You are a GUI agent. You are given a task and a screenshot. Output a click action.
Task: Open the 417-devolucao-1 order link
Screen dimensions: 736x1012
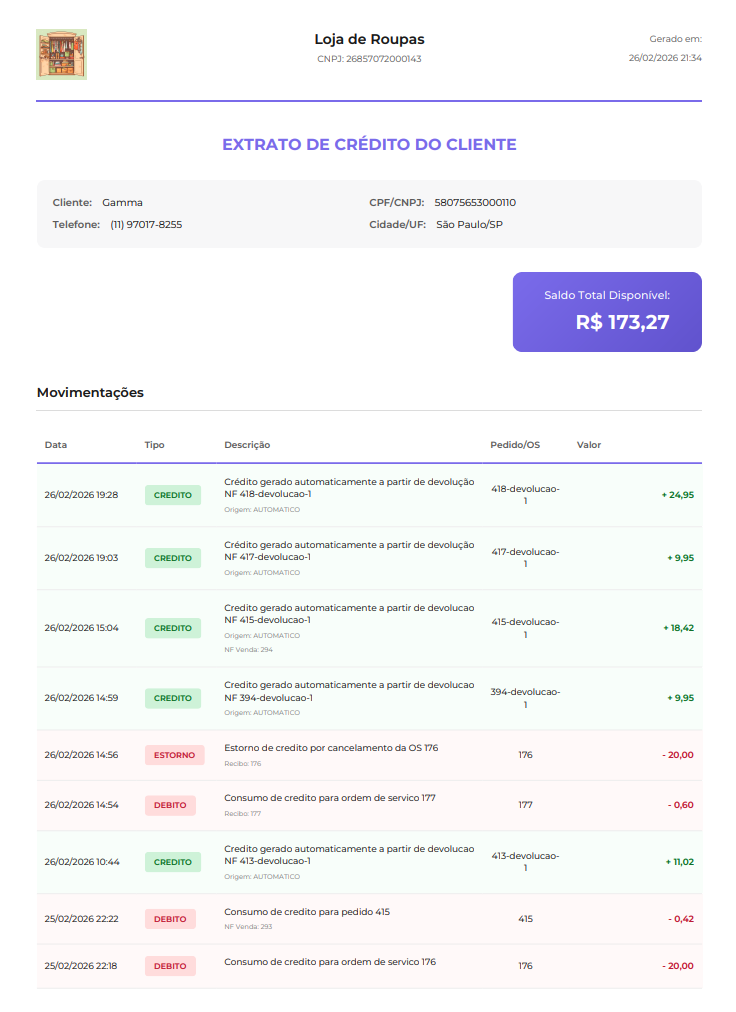(525, 558)
